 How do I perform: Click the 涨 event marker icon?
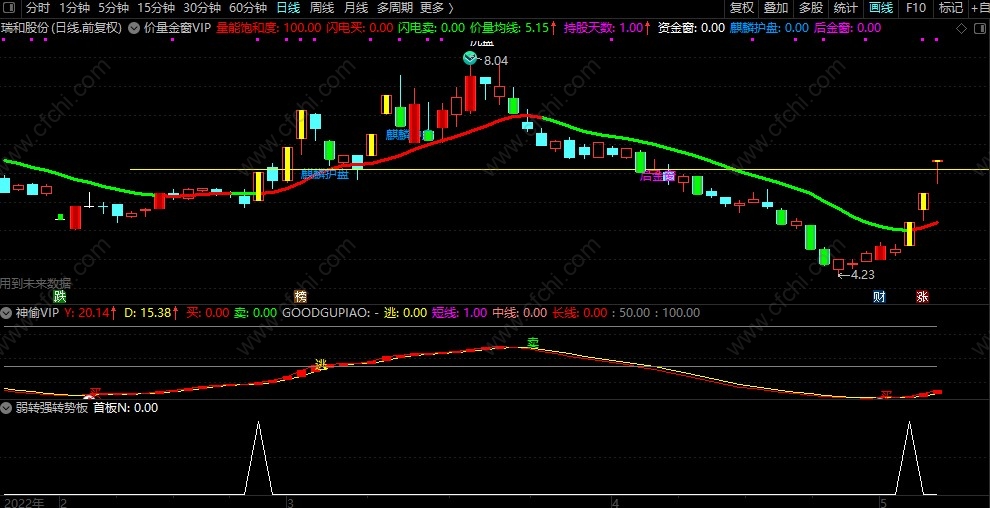pyautogui.click(x=922, y=297)
